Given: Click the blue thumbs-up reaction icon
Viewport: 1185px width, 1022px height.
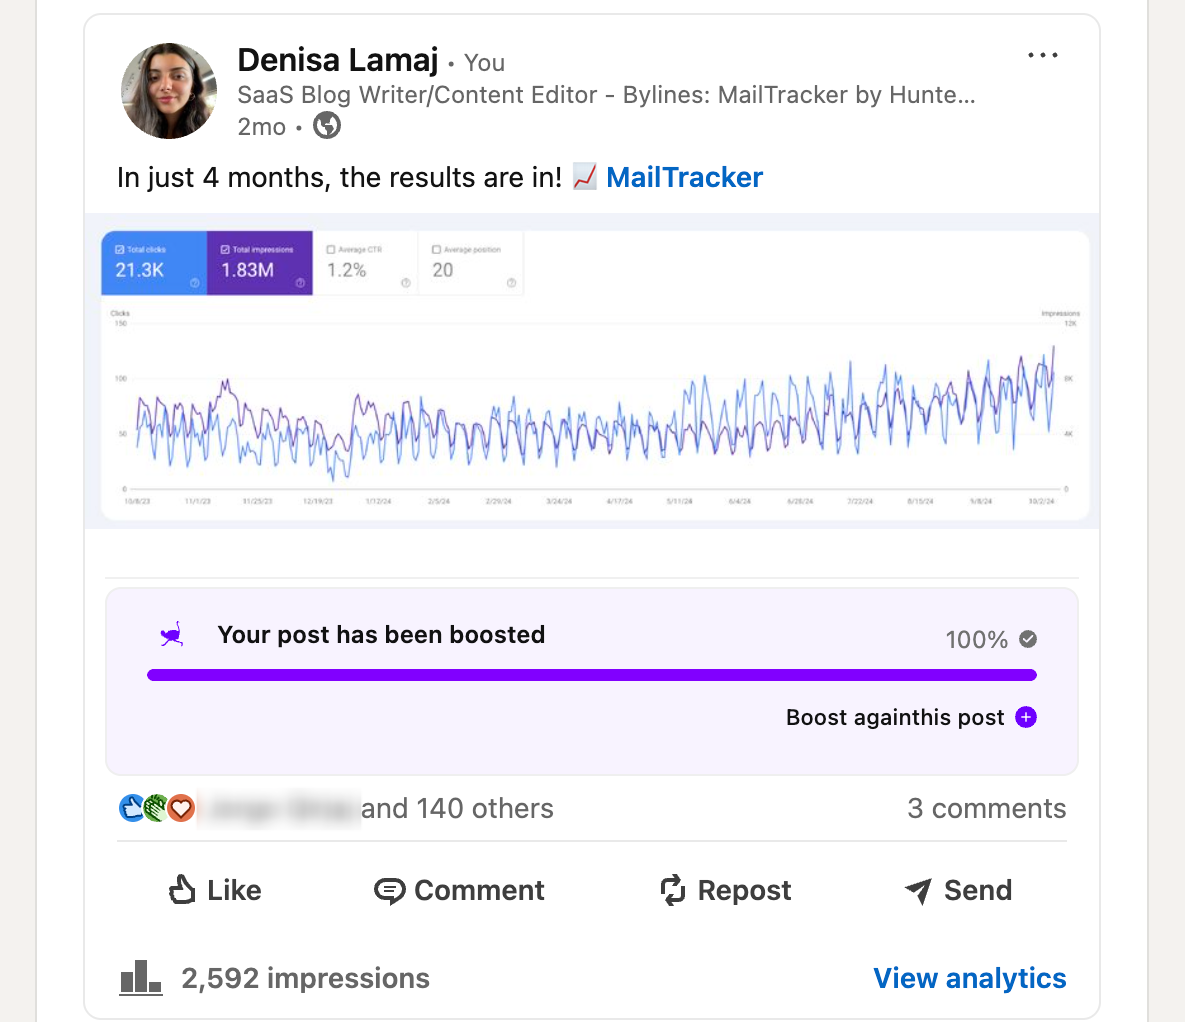Looking at the screenshot, I should [x=133, y=808].
